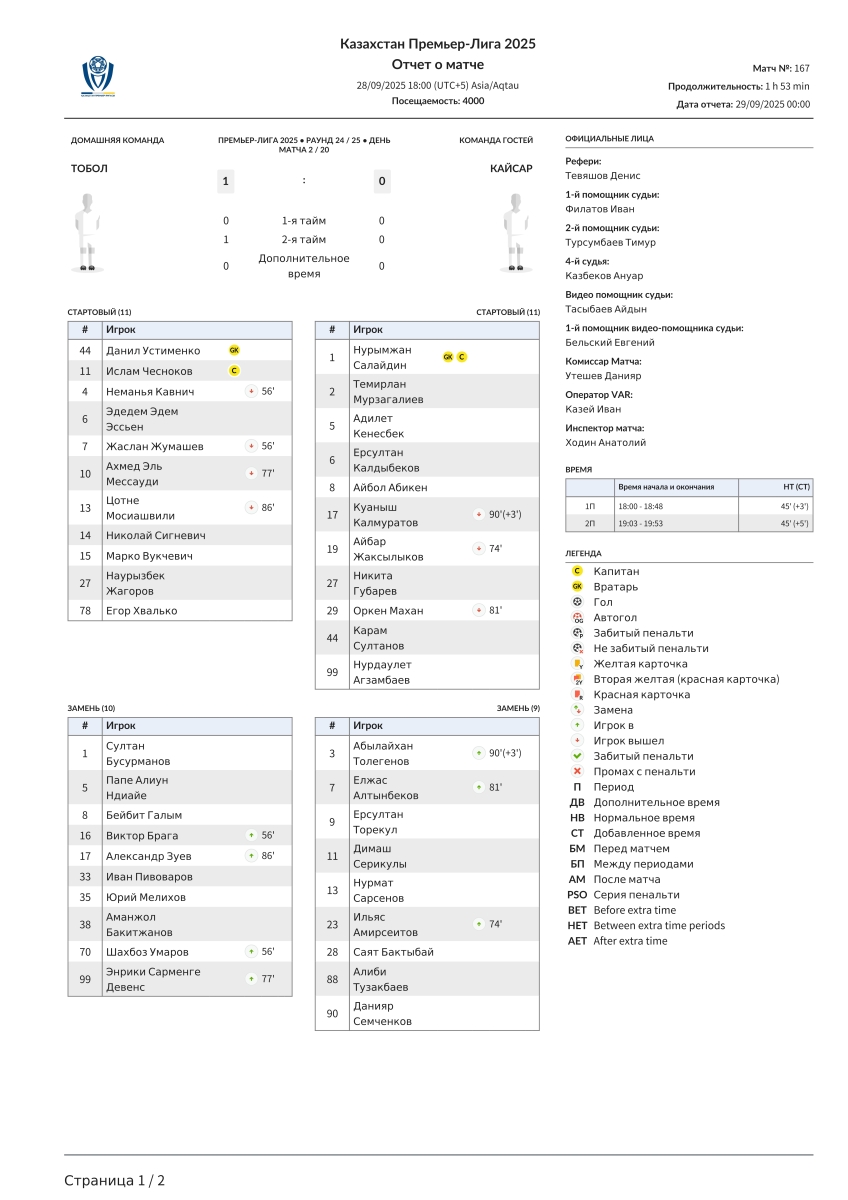Click the Гол ball icon in the legend
Image resolution: width=848 pixels, height=1200 pixels.
(x=577, y=602)
